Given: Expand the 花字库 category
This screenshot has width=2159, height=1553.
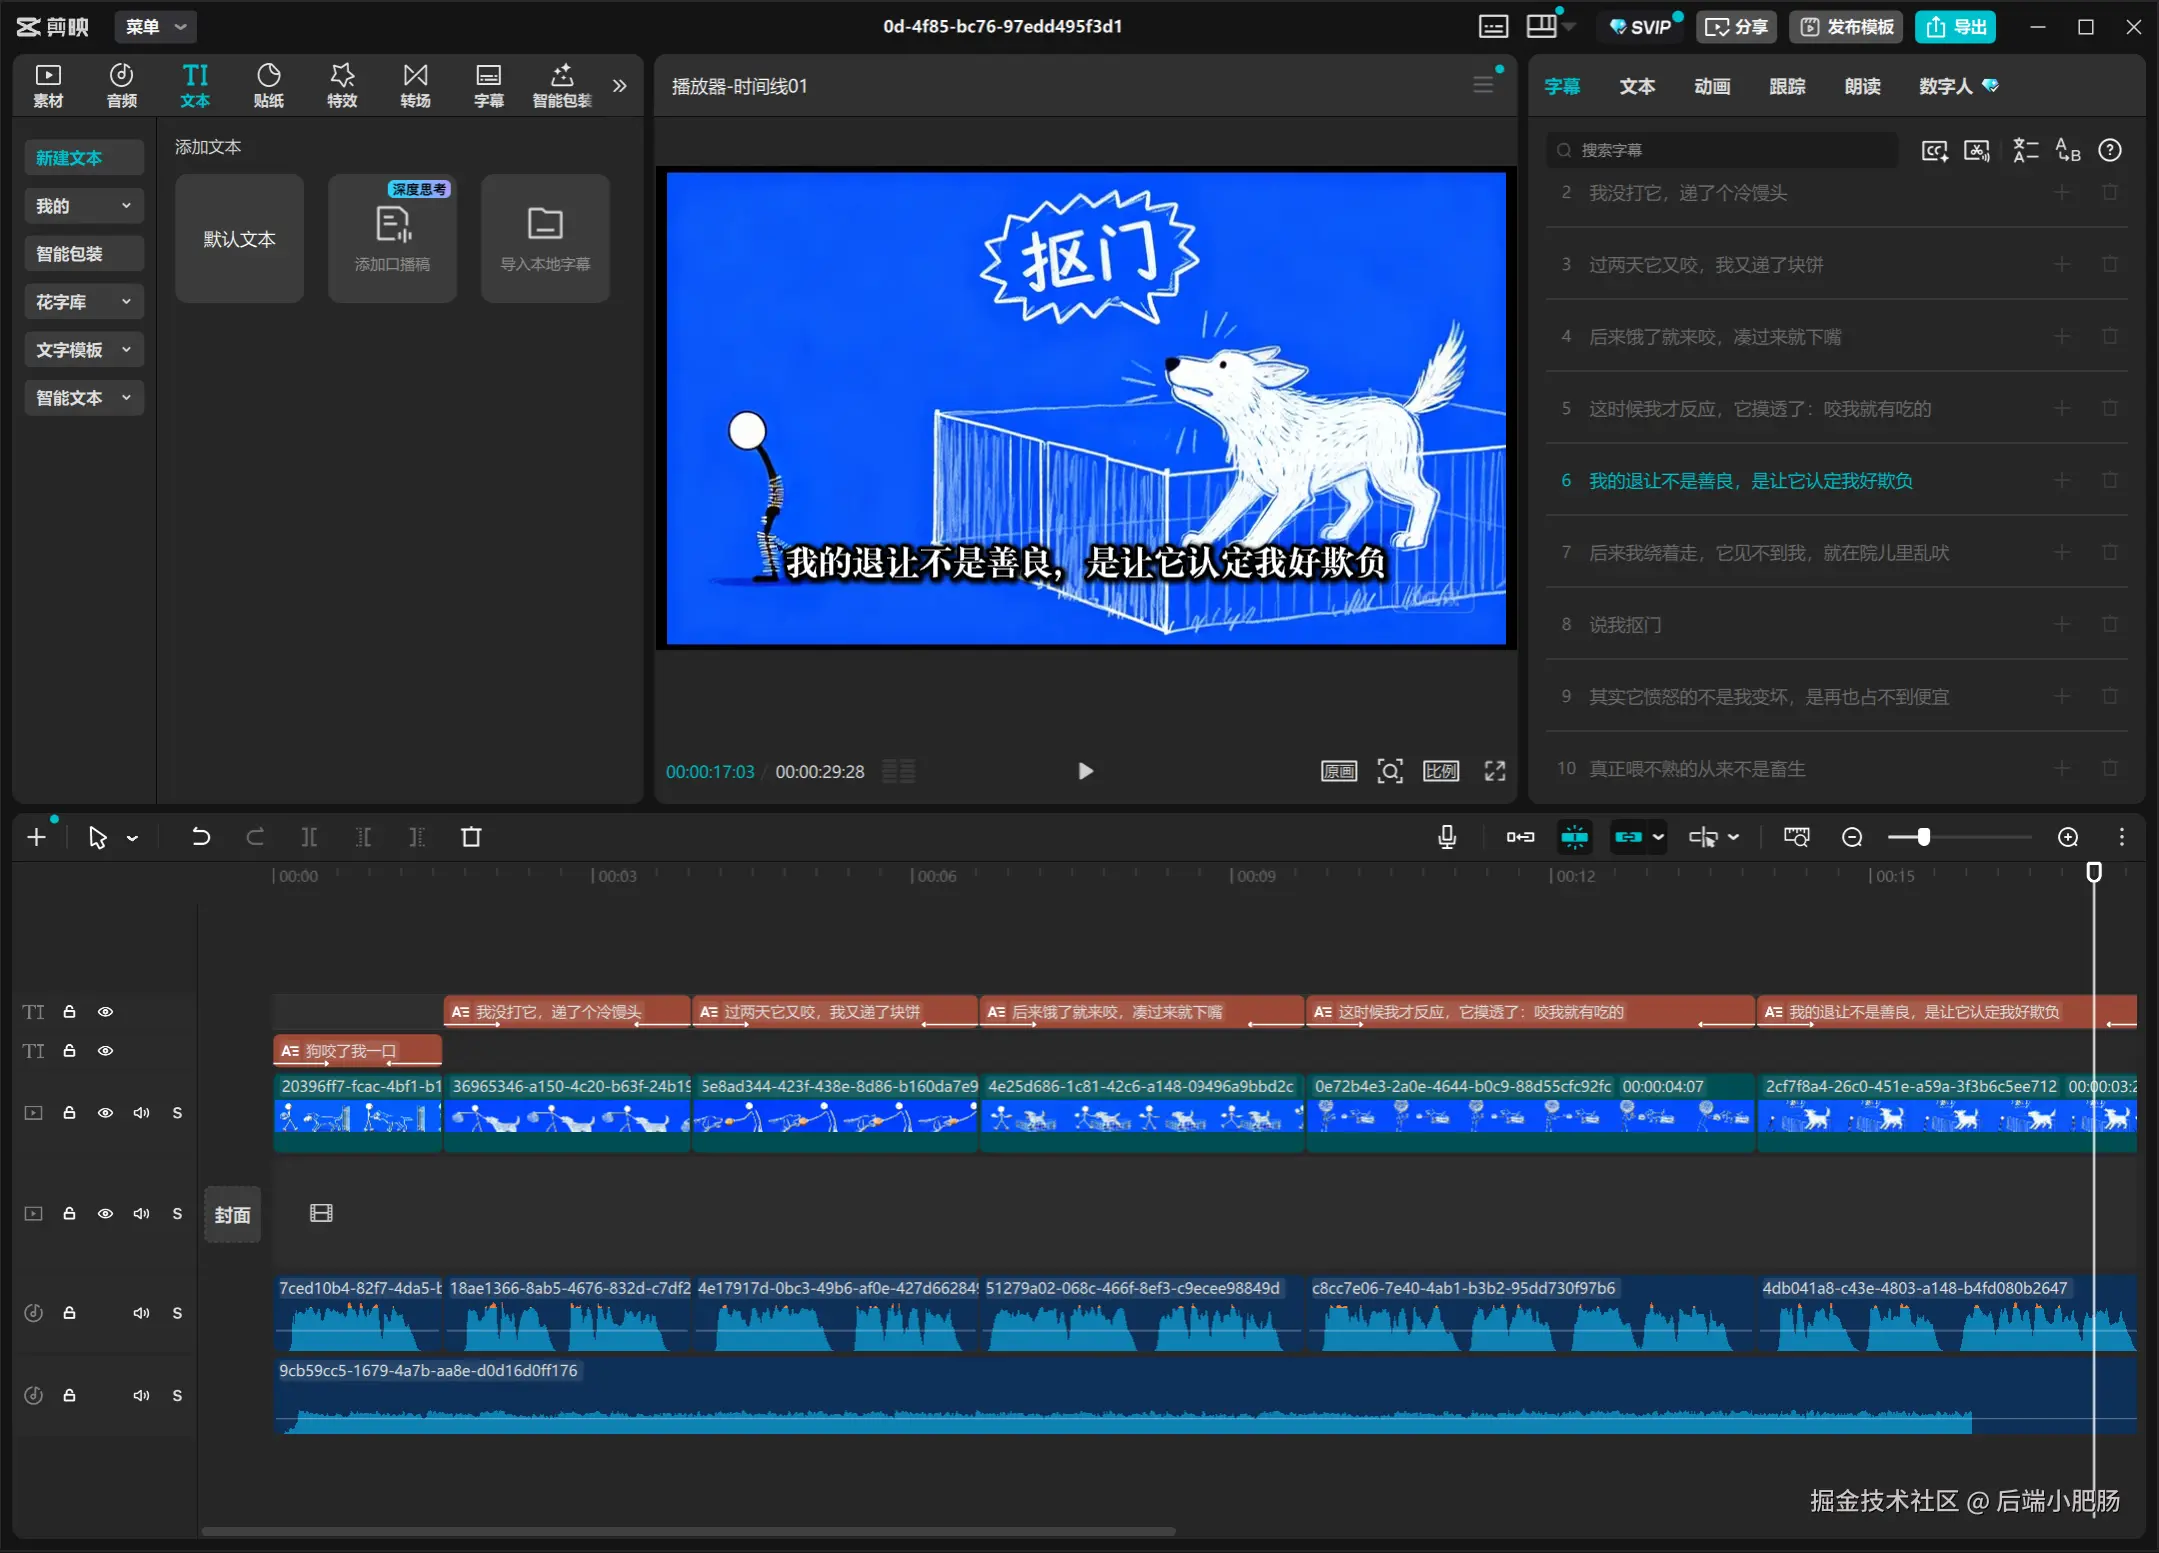Looking at the screenshot, I should (x=83, y=302).
